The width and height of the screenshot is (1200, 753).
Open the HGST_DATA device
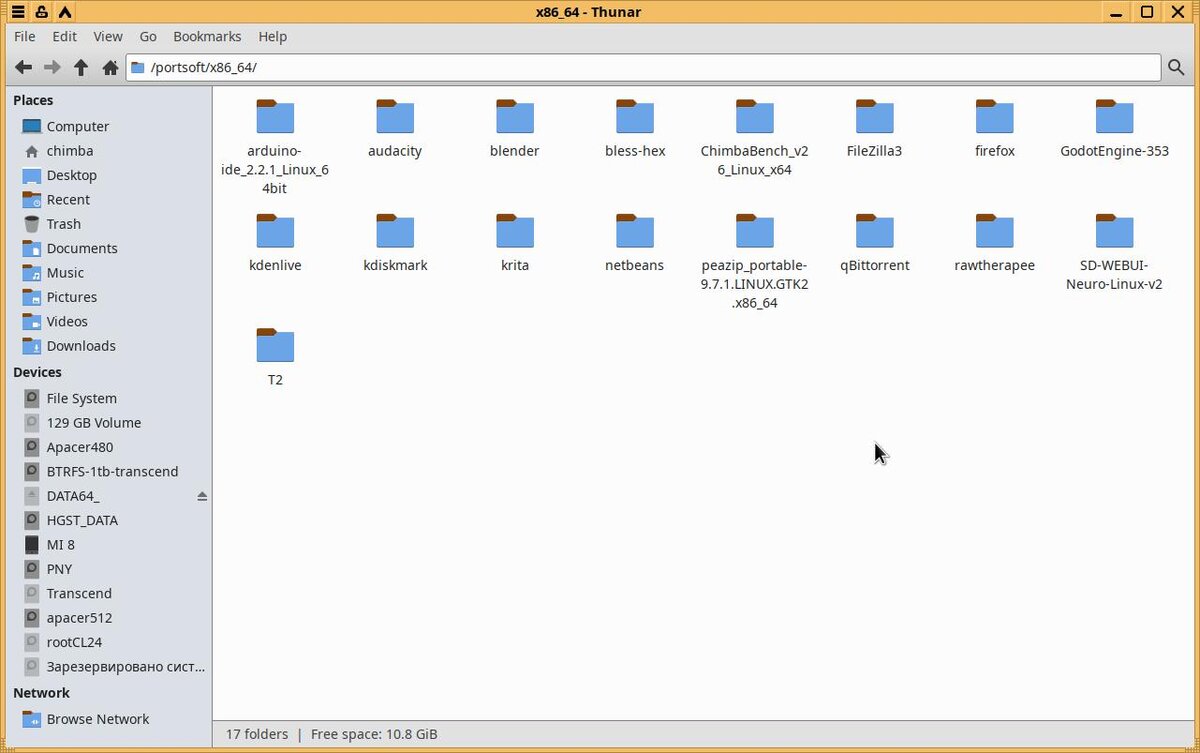(x=106, y=520)
